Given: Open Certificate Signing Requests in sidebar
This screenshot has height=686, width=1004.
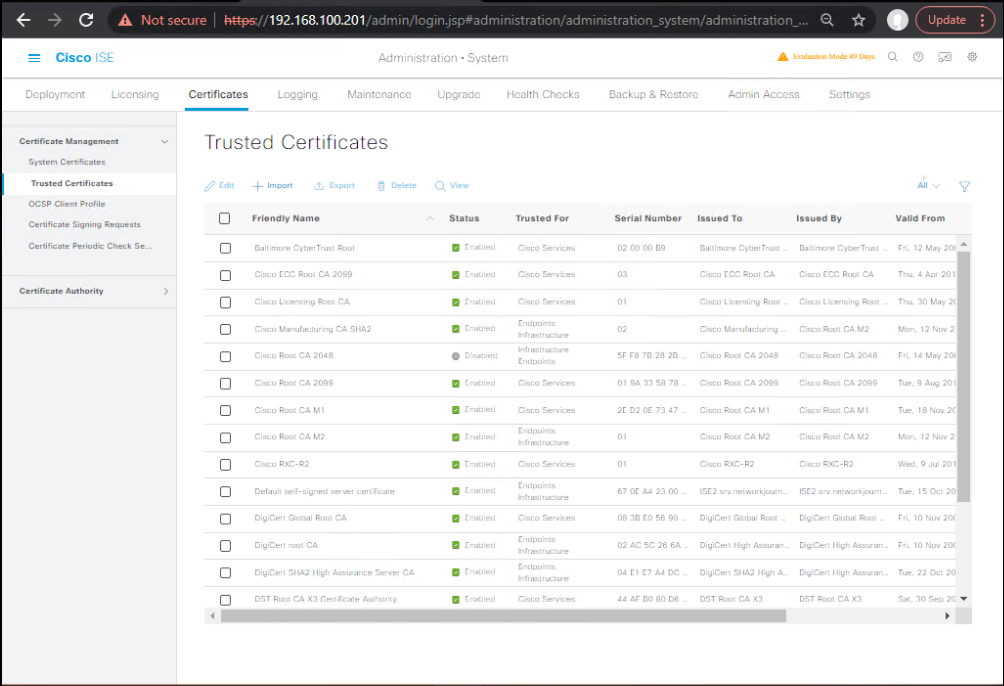Looking at the screenshot, I should 85,225.
